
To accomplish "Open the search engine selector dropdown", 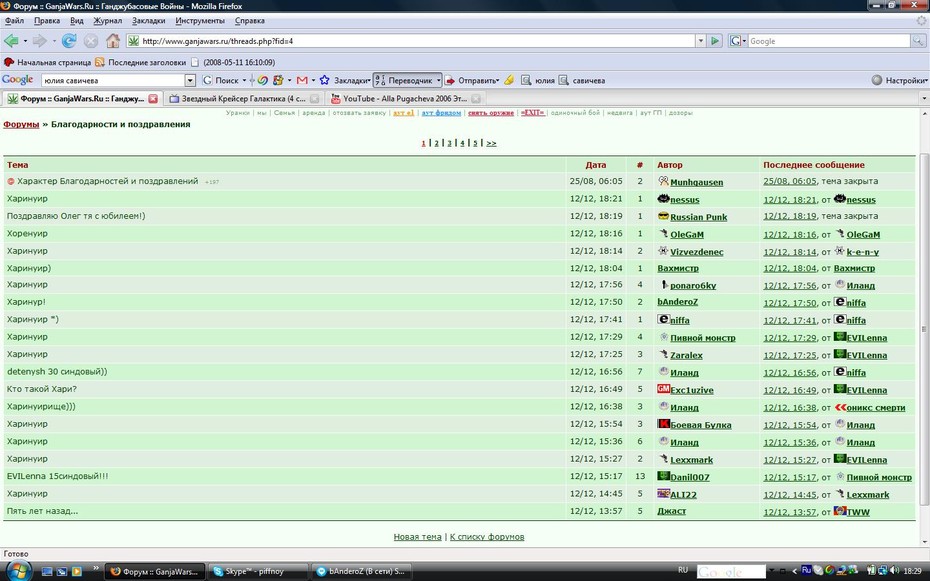I will (738, 41).
